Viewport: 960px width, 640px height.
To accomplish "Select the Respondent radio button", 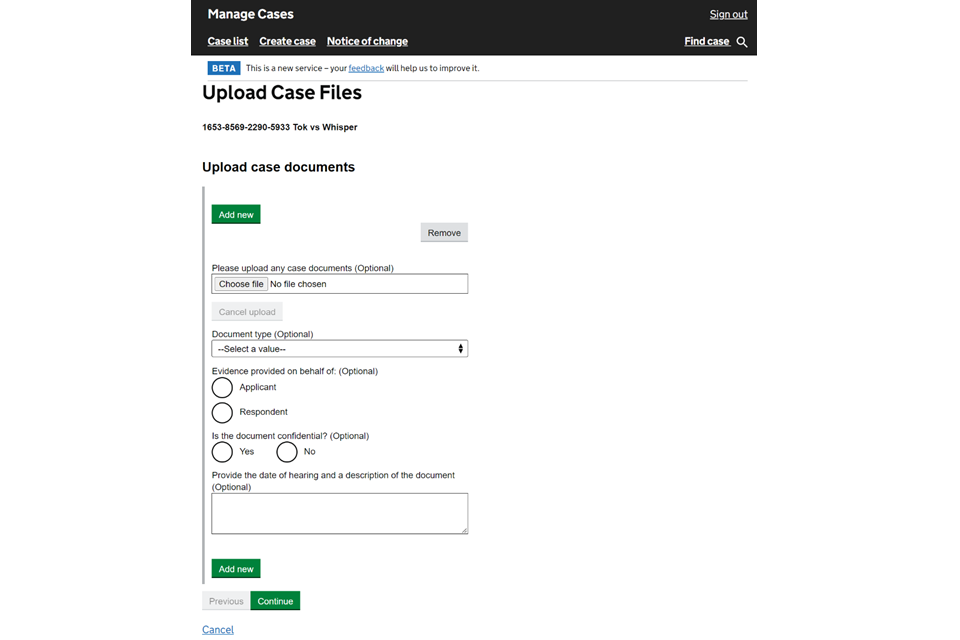I will 222,412.
